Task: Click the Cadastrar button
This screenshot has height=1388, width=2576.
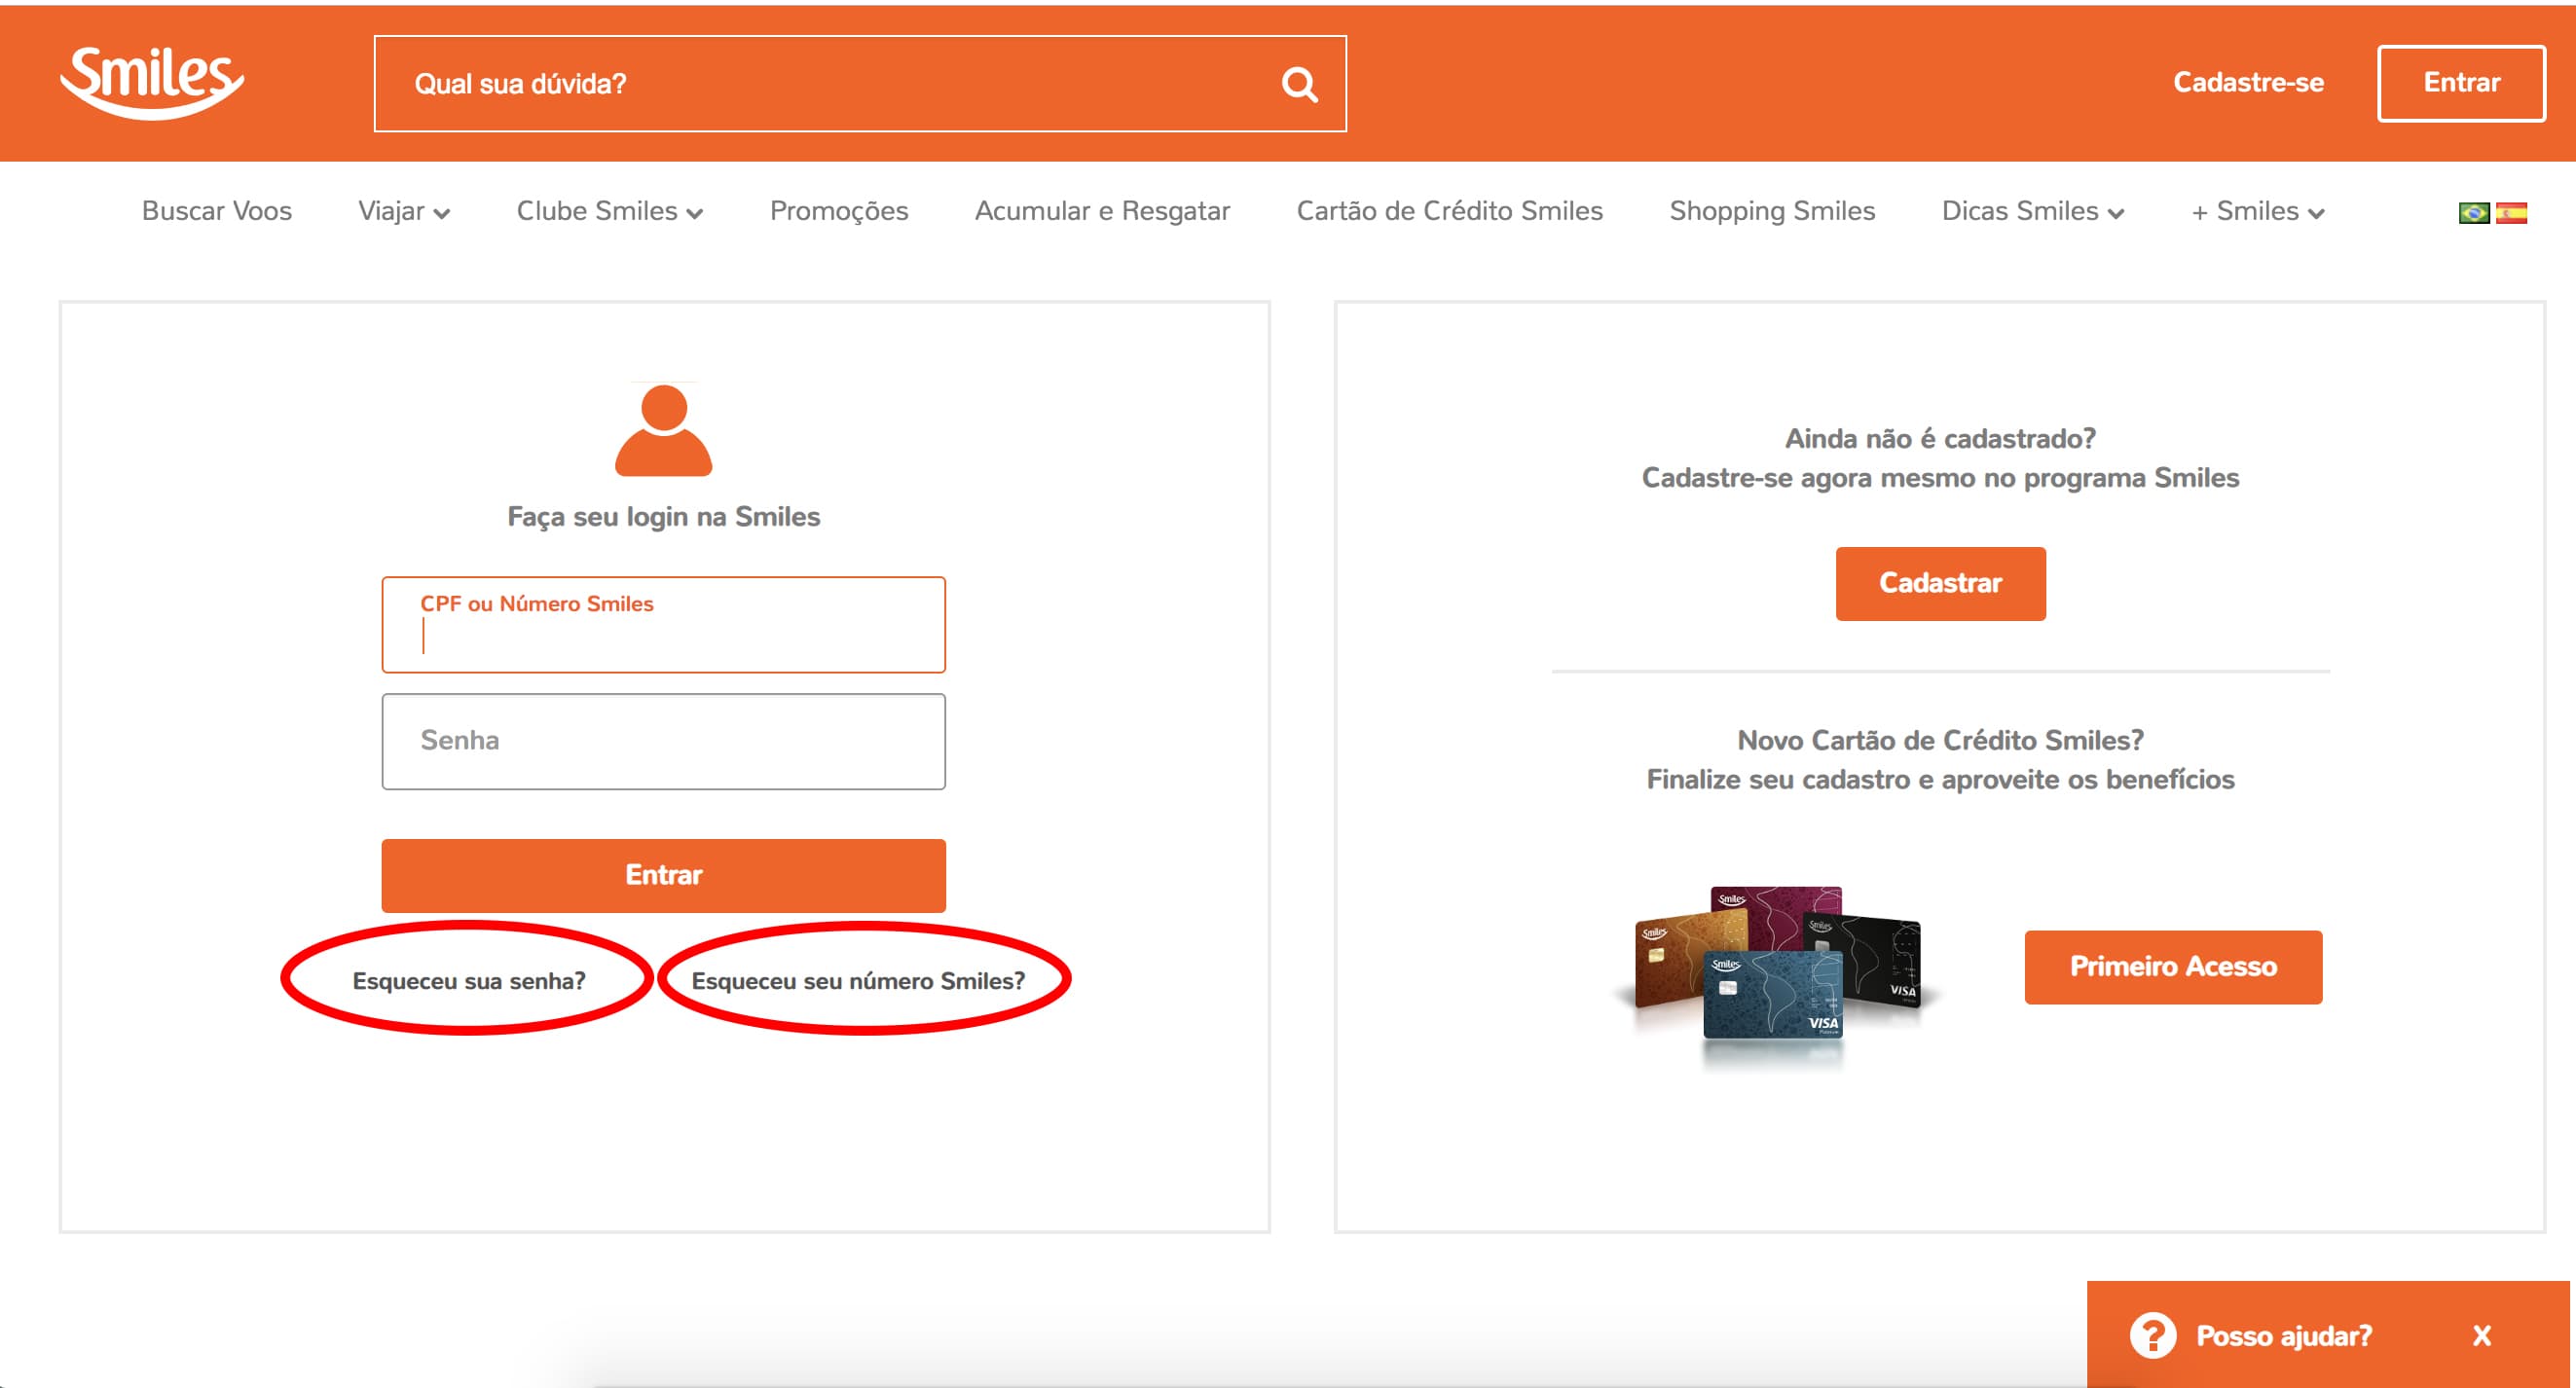Action: coord(1940,583)
